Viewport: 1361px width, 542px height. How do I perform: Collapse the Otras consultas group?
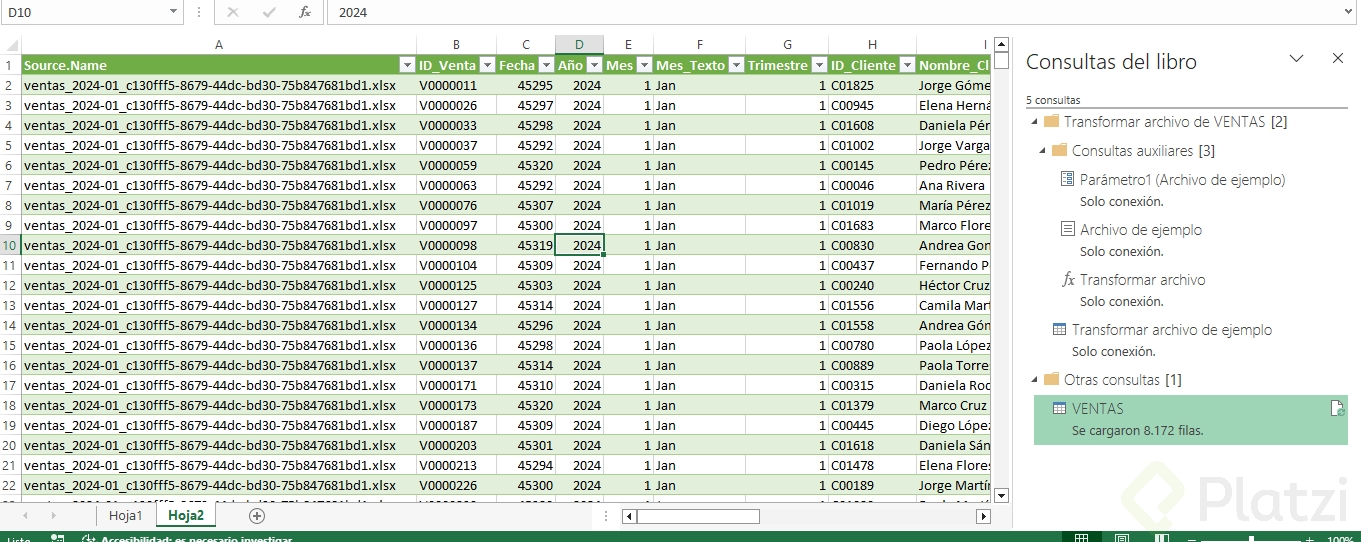pos(1032,380)
